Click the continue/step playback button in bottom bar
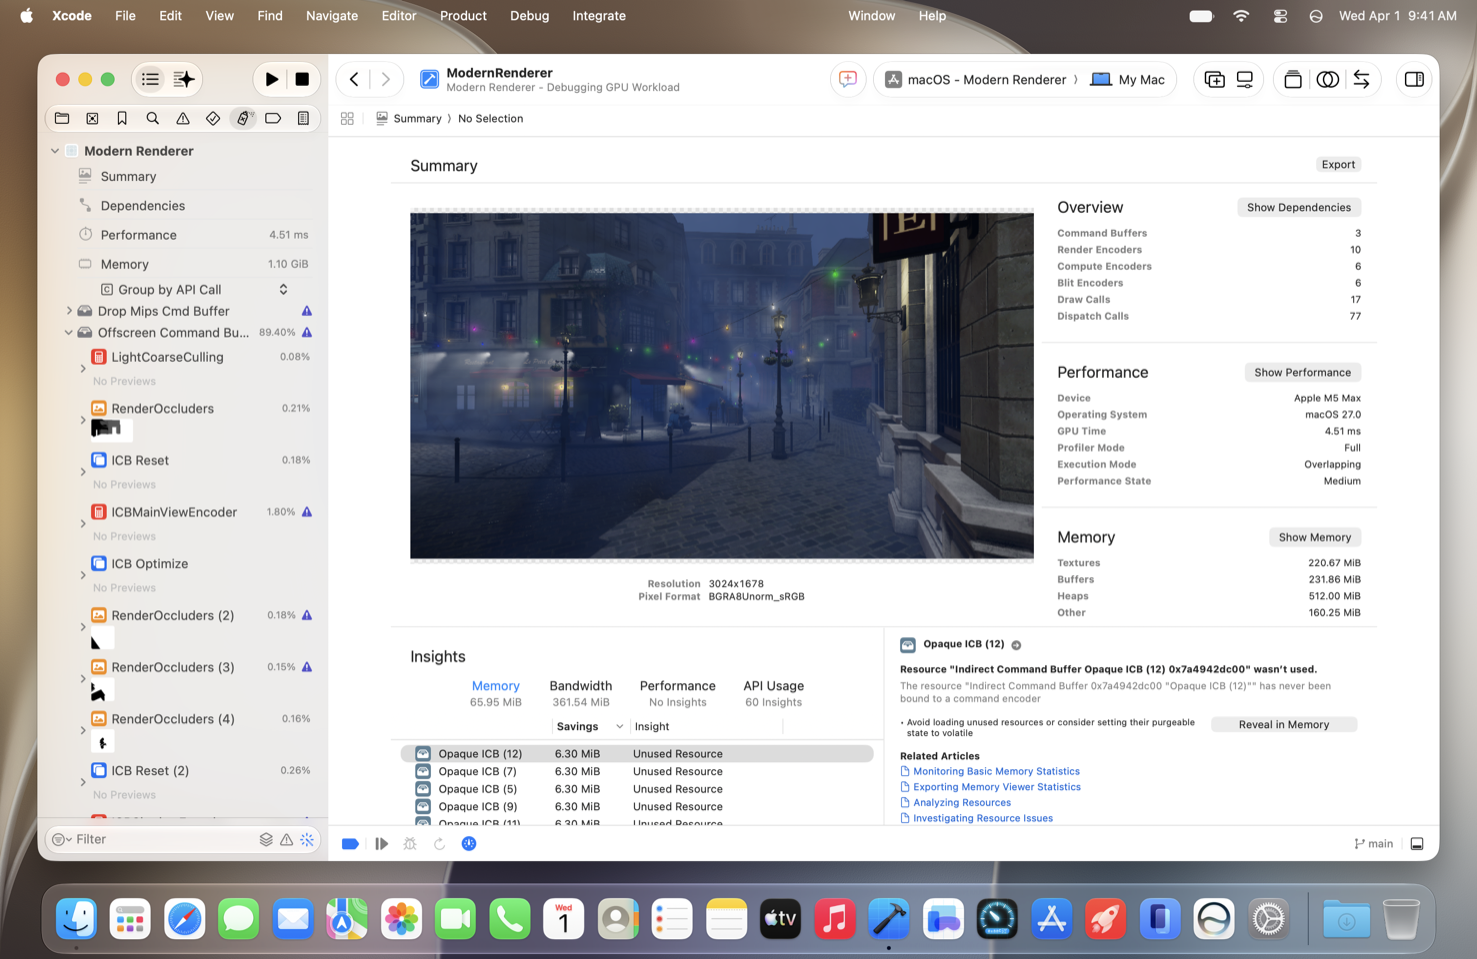1477x959 pixels. (381, 844)
